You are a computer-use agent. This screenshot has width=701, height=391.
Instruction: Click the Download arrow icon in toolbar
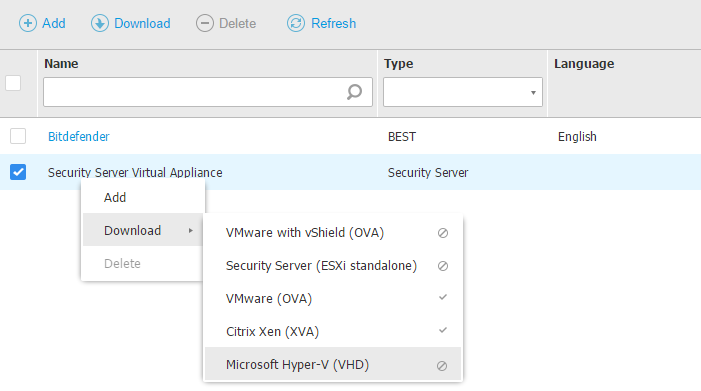click(x=100, y=23)
